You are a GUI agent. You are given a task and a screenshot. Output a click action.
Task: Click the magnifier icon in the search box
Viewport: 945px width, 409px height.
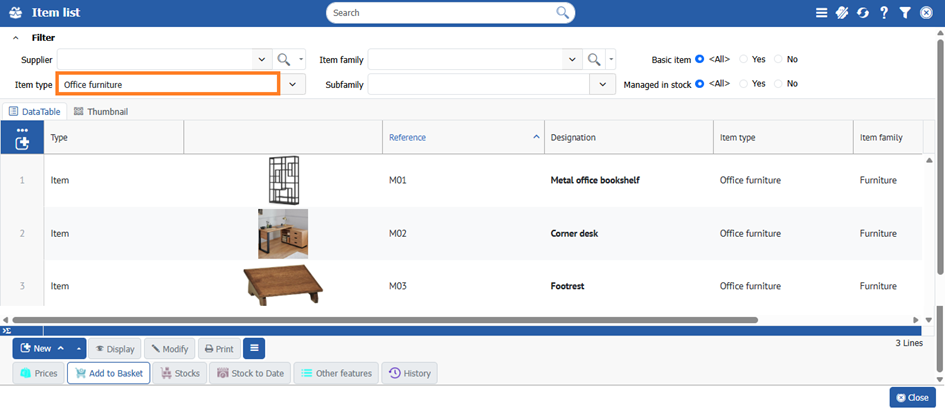pyautogui.click(x=564, y=13)
